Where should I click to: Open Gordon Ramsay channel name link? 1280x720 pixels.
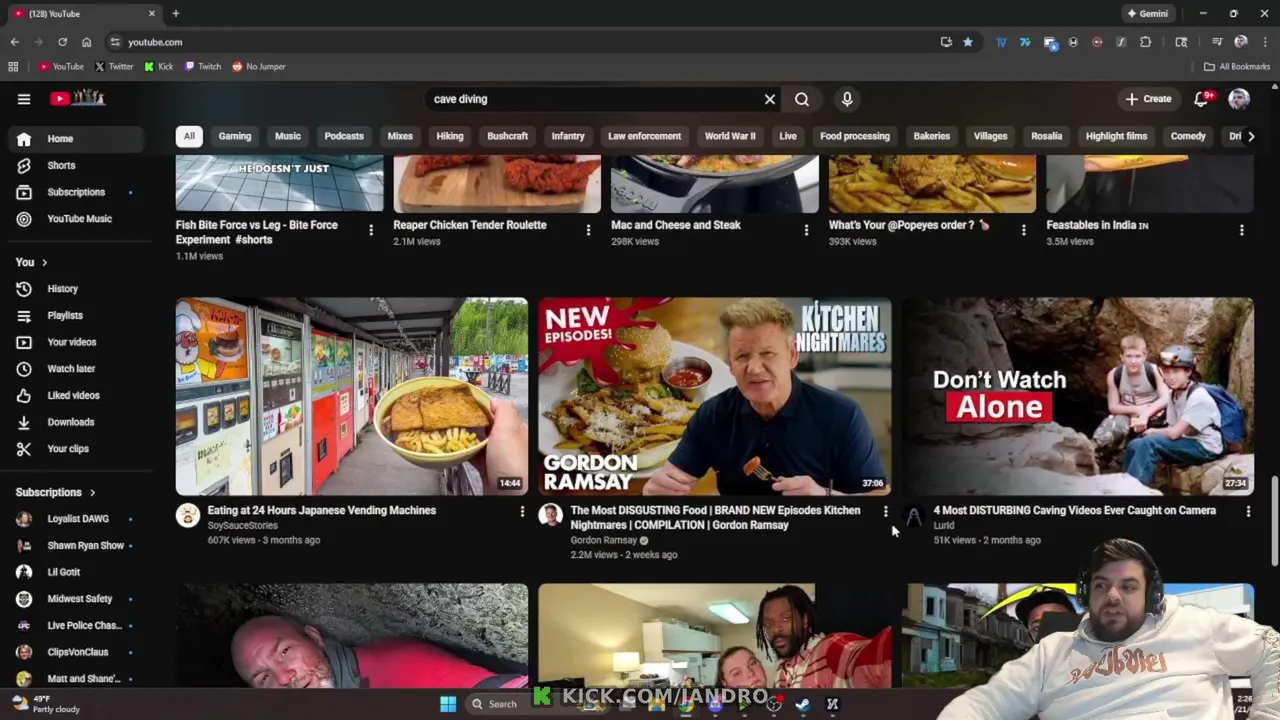(603, 540)
